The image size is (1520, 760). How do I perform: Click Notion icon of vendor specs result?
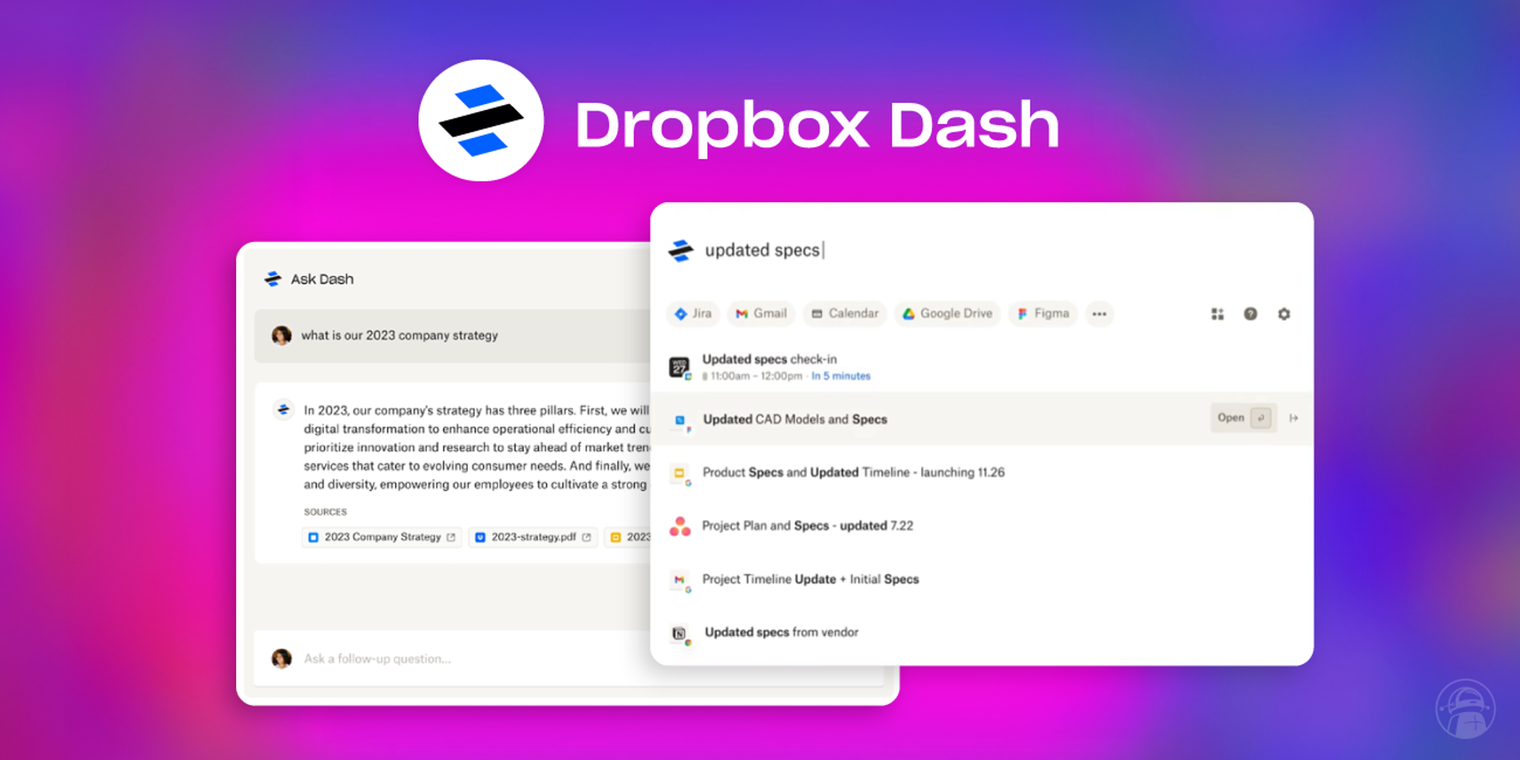click(680, 634)
